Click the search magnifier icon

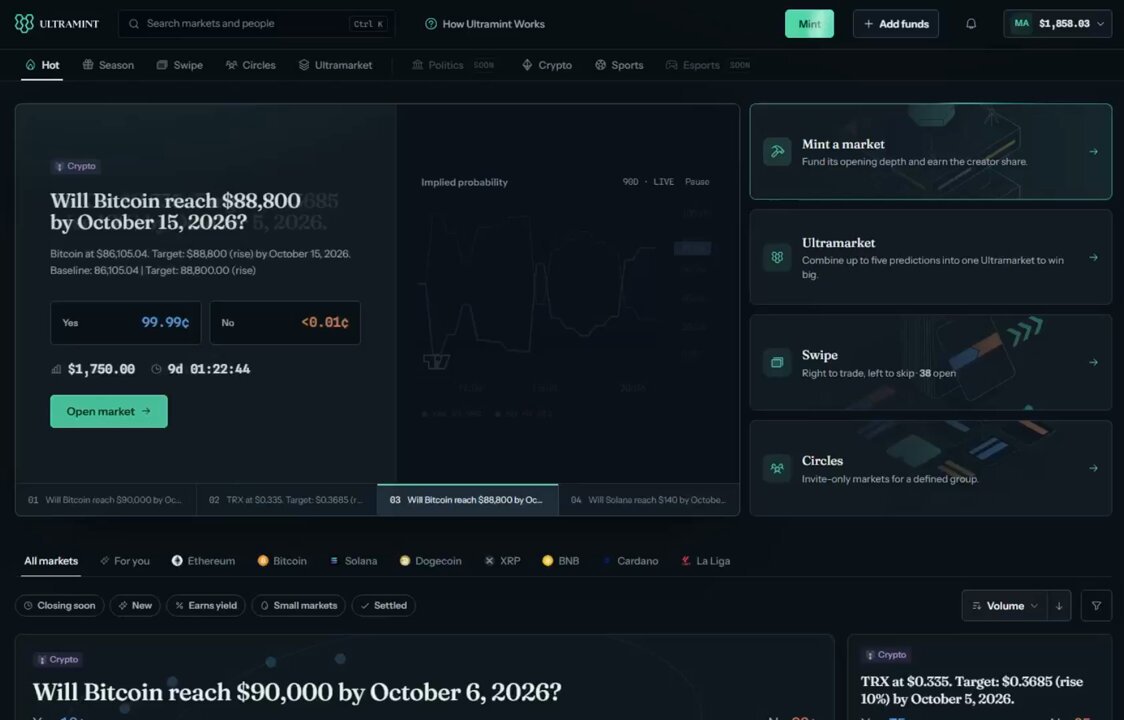click(x=134, y=24)
